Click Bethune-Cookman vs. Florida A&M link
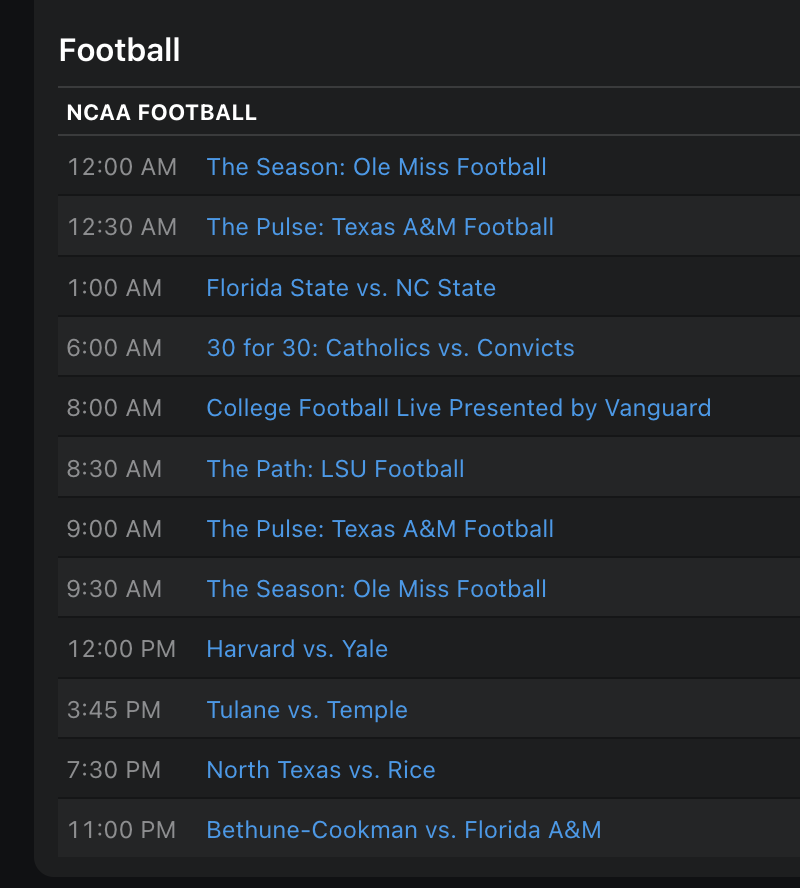This screenshot has height=888, width=800. pos(404,830)
